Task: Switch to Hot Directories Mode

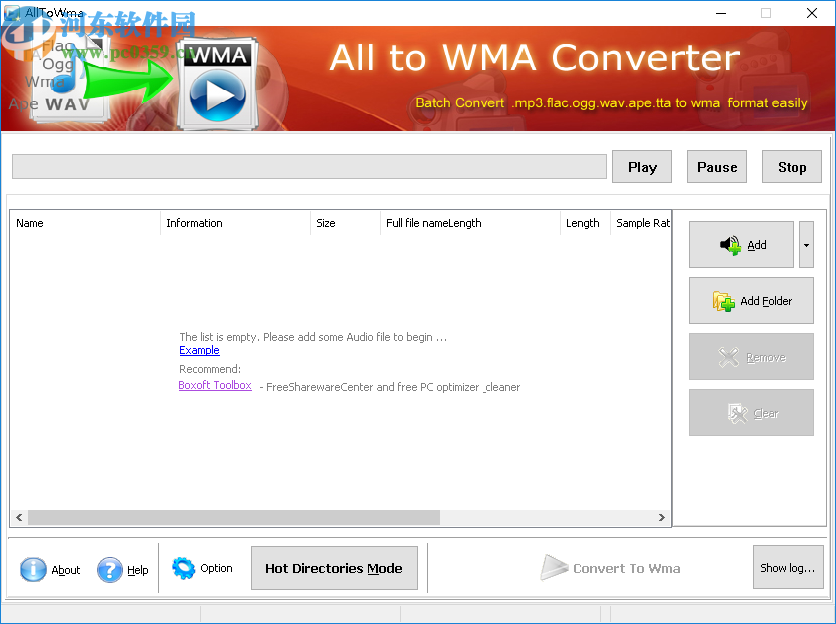Action: 334,567
